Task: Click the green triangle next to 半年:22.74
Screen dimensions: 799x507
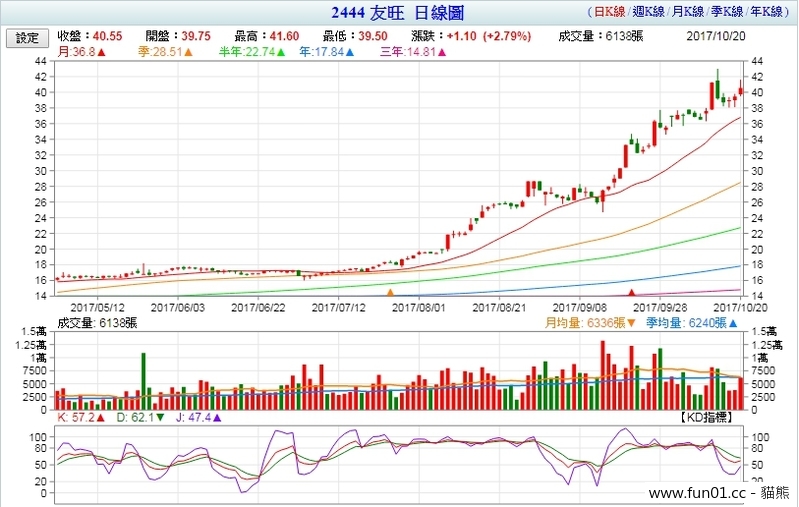Action: [282, 52]
